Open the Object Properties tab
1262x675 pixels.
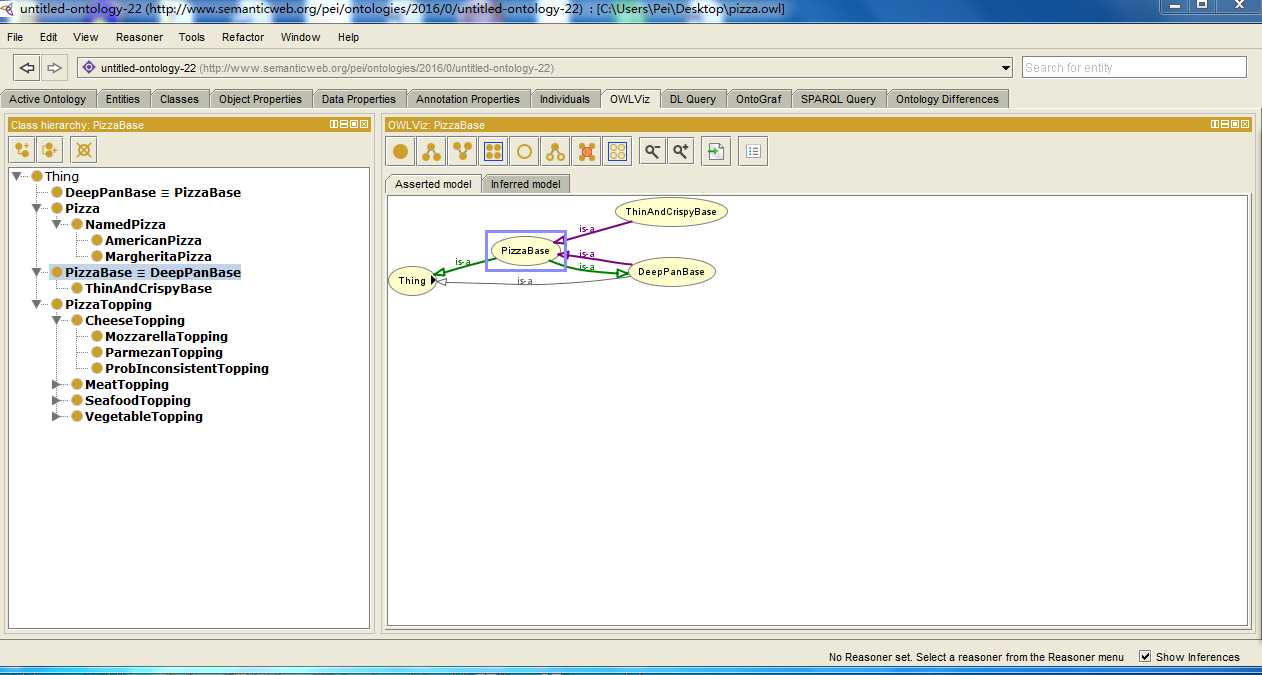tap(260, 99)
